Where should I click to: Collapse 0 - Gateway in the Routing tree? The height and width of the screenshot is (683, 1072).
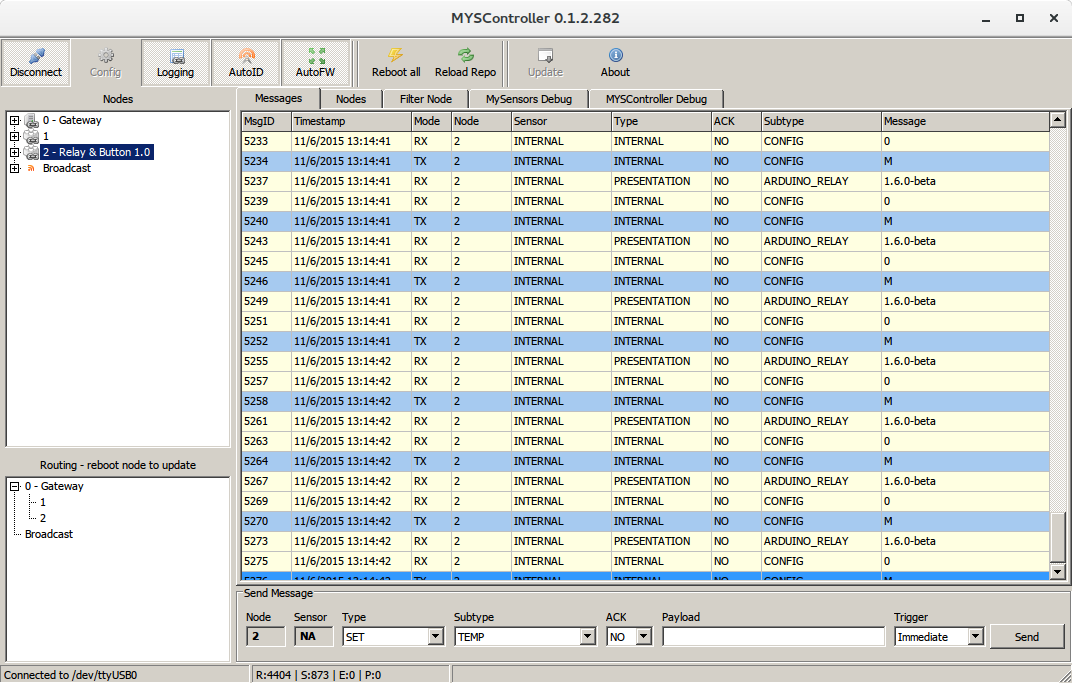(14, 486)
